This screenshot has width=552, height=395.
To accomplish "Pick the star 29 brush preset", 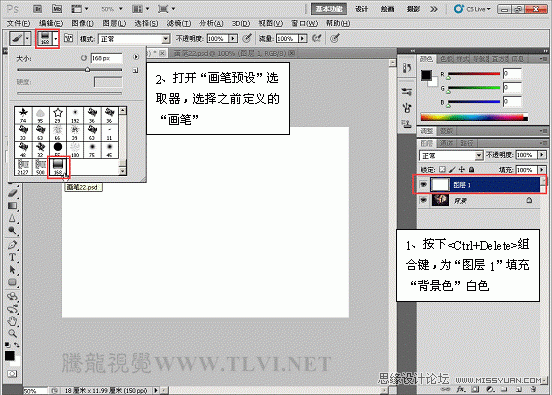I will click(x=58, y=115).
